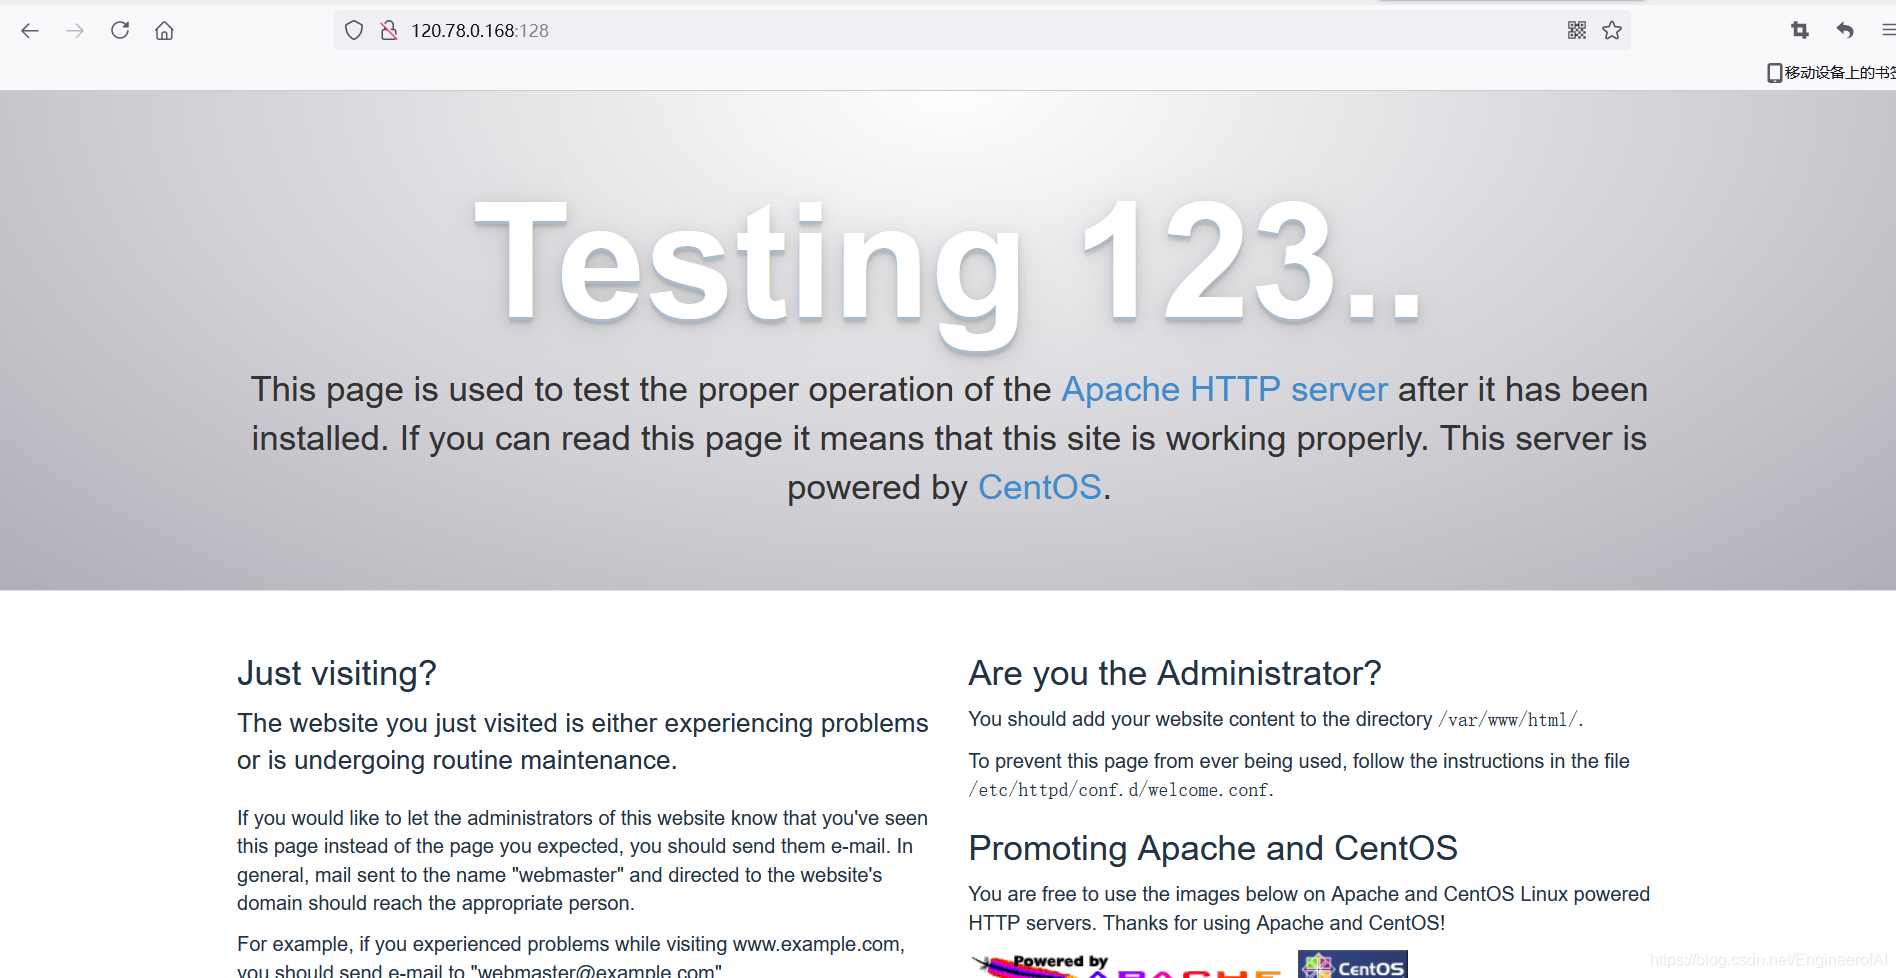Reload the current page
This screenshot has width=1896, height=978.
[x=120, y=31]
